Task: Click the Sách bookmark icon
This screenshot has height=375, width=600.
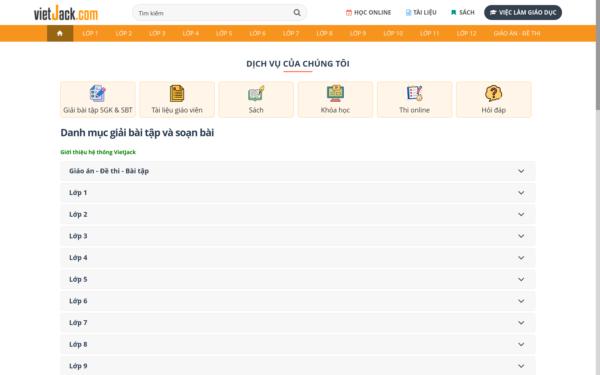Action: pyautogui.click(x=453, y=13)
